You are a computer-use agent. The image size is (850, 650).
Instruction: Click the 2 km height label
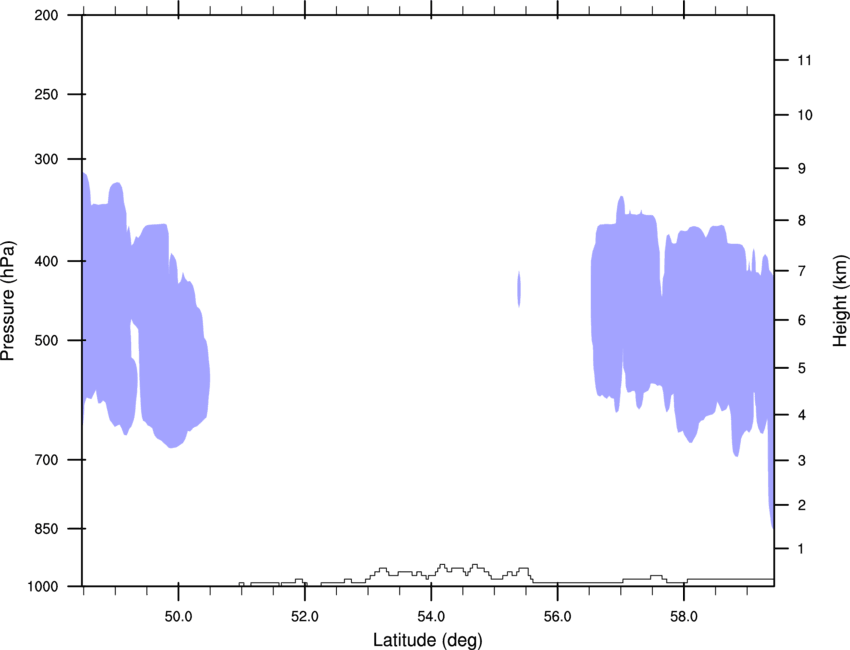click(802, 505)
